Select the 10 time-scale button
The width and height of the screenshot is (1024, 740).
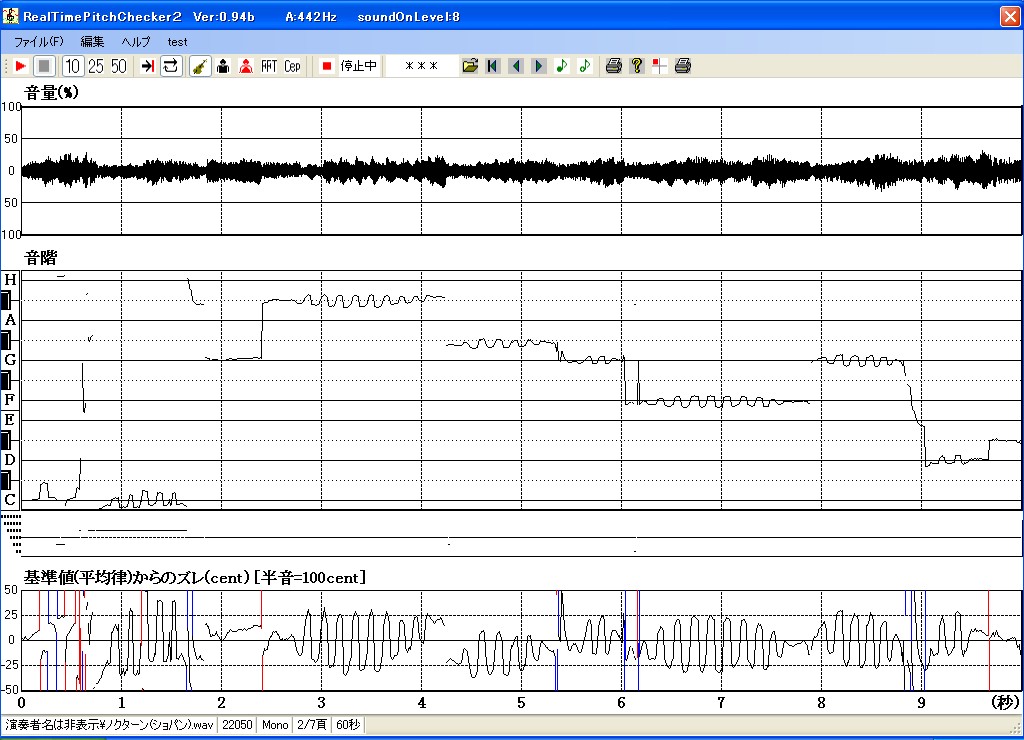72,66
